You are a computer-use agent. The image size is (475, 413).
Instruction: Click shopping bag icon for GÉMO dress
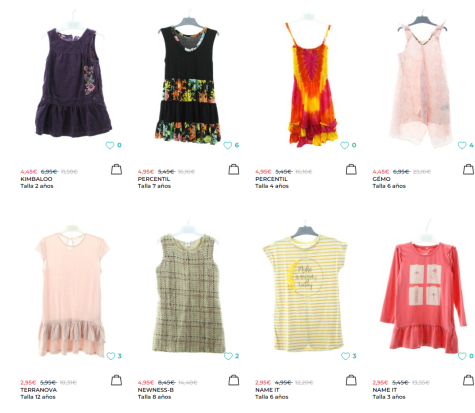[468, 169]
